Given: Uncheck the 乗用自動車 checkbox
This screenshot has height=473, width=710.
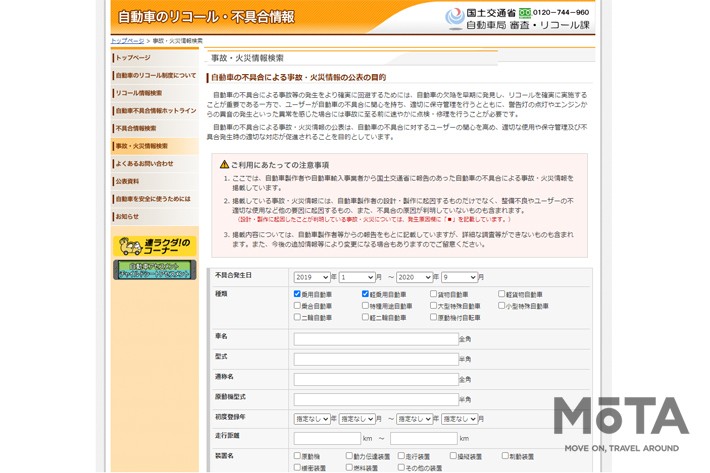Looking at the screenshot, I should (297, 294).
